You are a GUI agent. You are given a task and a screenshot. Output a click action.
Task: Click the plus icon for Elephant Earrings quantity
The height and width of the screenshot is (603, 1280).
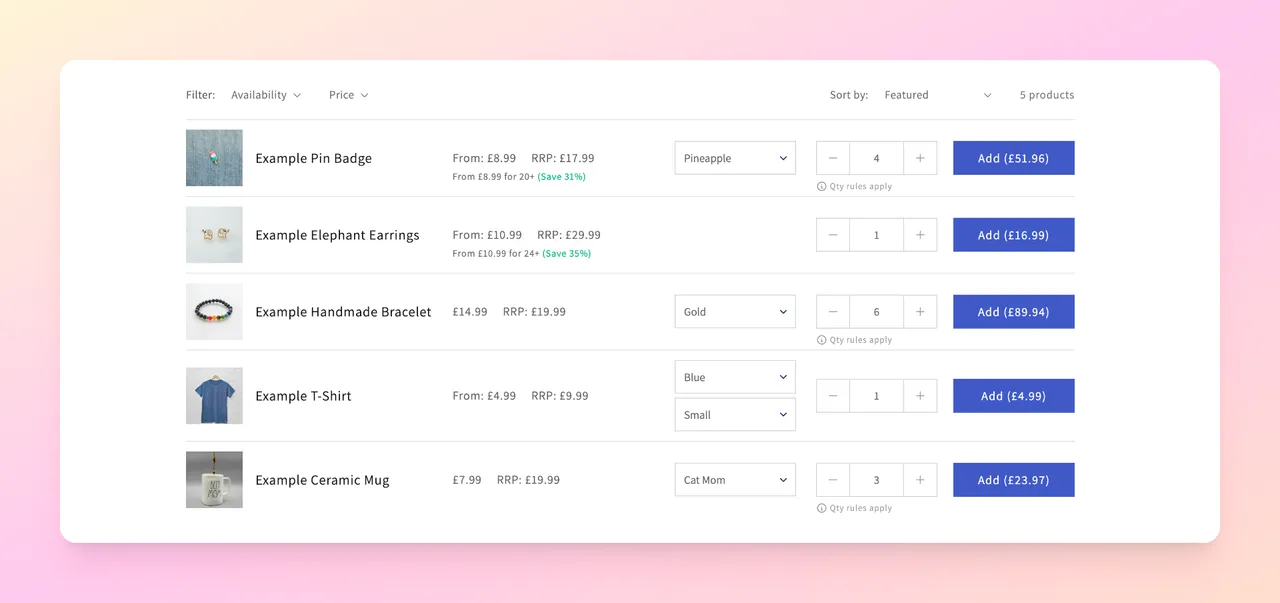pos(920,235)
